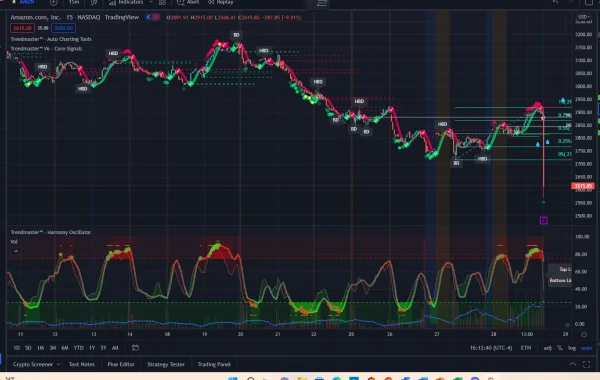Toggle ETH extended hours session

(x=526, y=348)
